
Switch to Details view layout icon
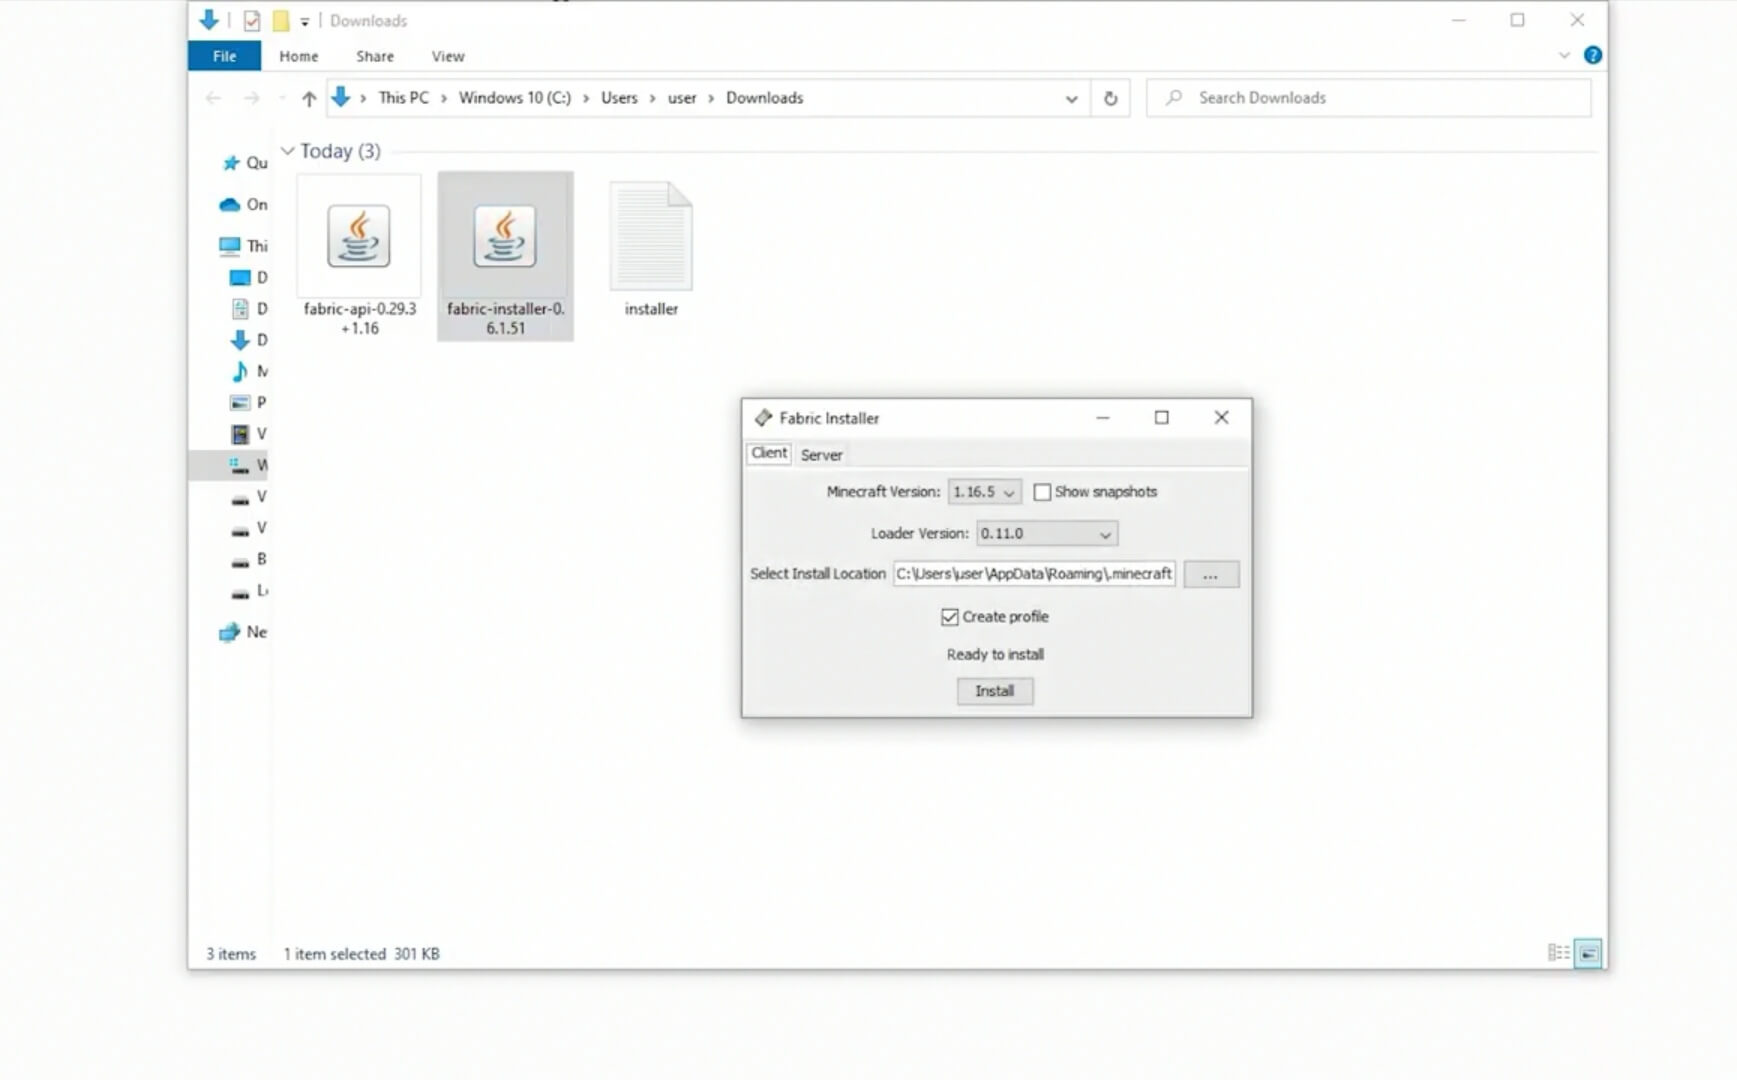(1558, 953)
